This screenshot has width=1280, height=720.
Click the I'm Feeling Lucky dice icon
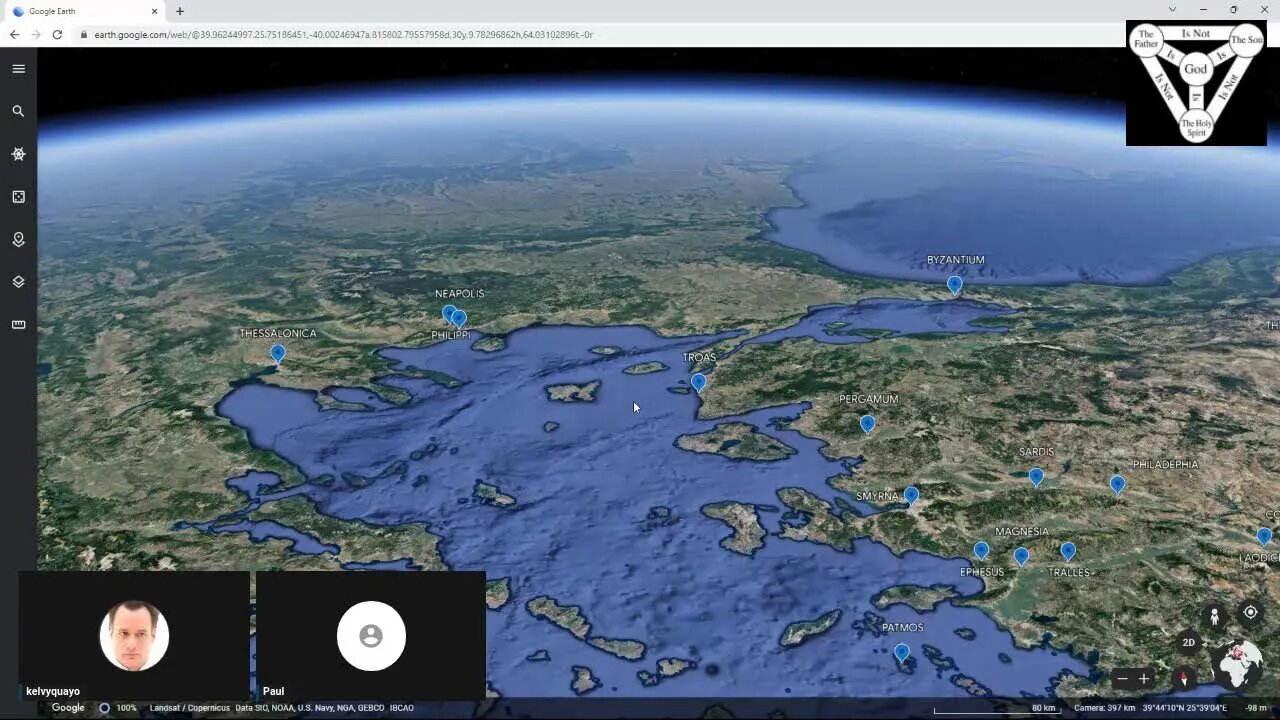click(18, 197)
